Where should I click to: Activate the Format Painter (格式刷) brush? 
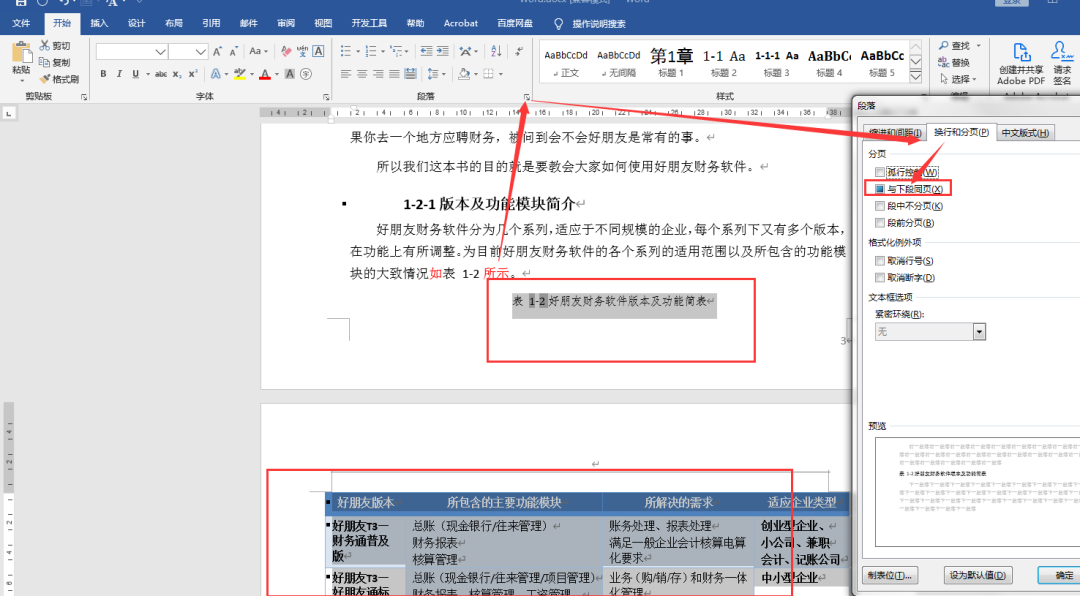click(x=45, y=79)
